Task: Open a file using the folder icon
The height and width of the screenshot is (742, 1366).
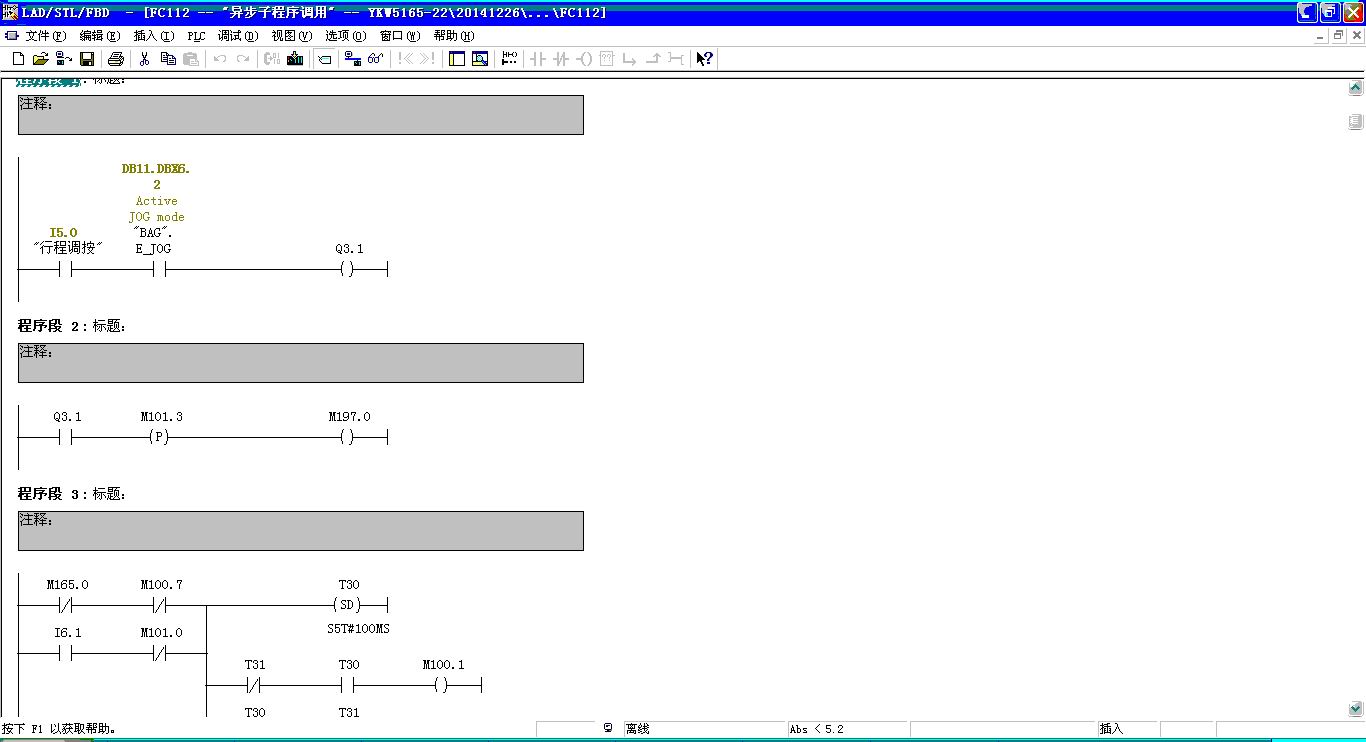Action: [x=41, y=59]
